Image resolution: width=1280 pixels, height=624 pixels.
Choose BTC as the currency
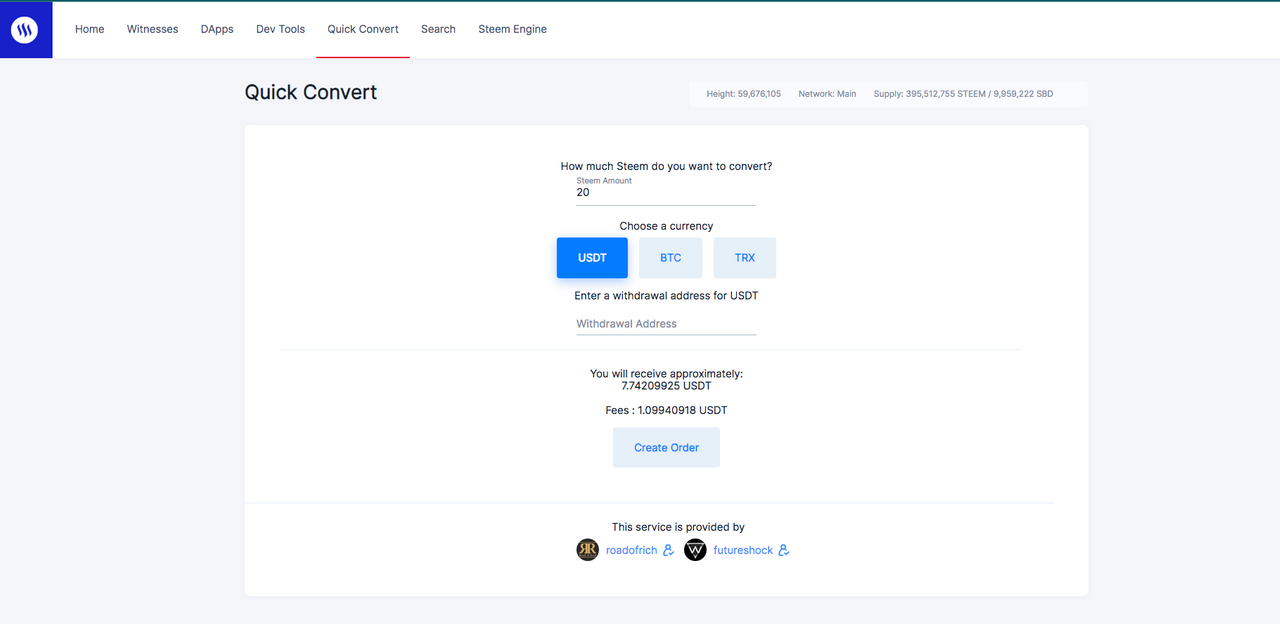[x=671, y=258]
